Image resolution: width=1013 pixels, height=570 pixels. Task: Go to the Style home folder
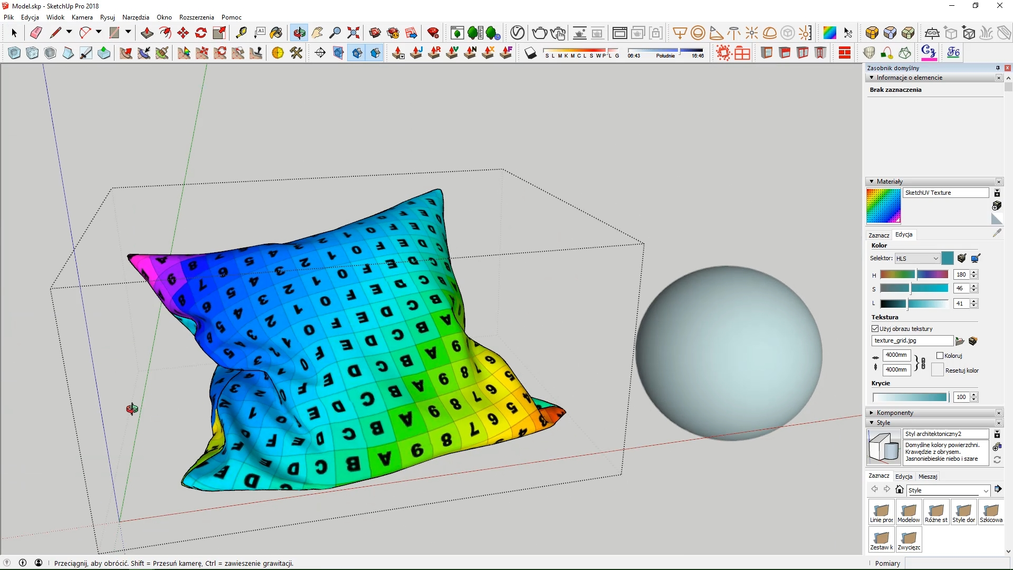tap(899, 489)
